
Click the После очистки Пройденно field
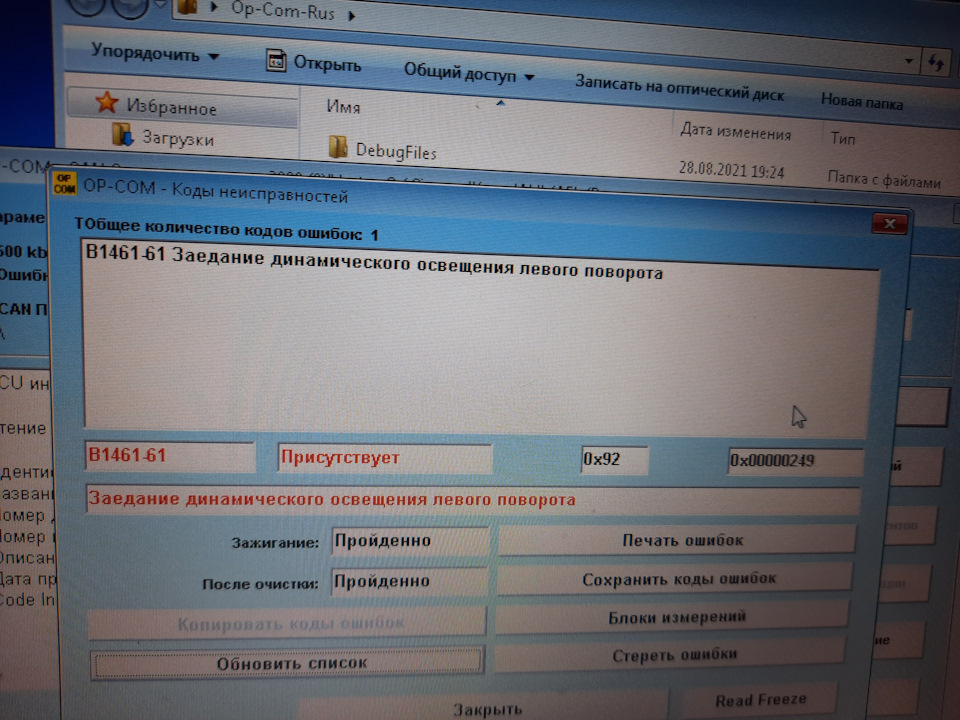(409, 581)
